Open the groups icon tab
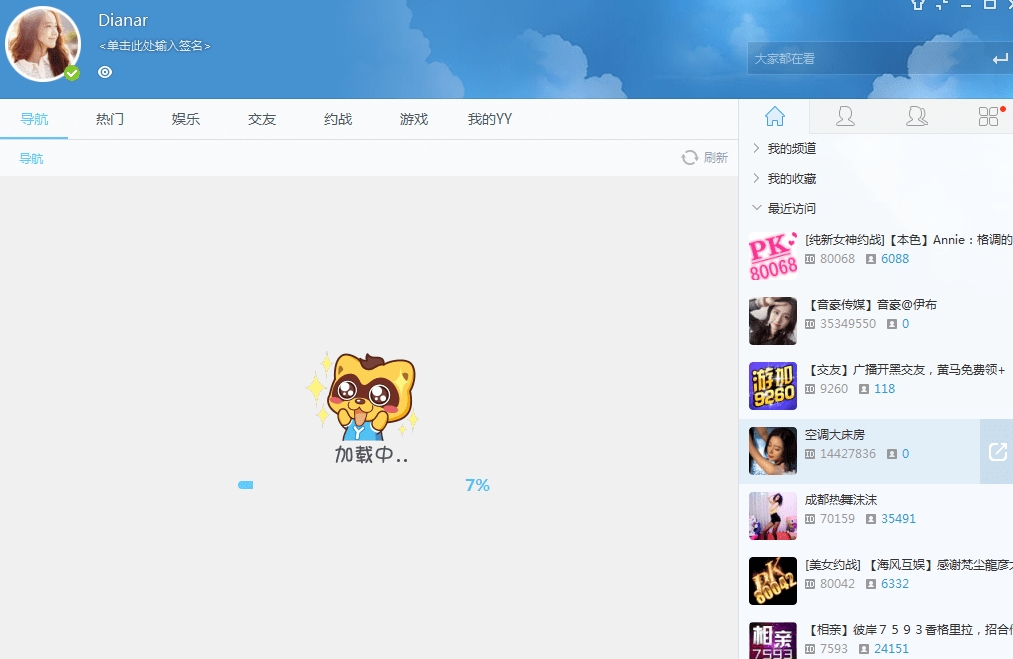Viewport: 1013px width, 659px height. click(x=916, y=117)
